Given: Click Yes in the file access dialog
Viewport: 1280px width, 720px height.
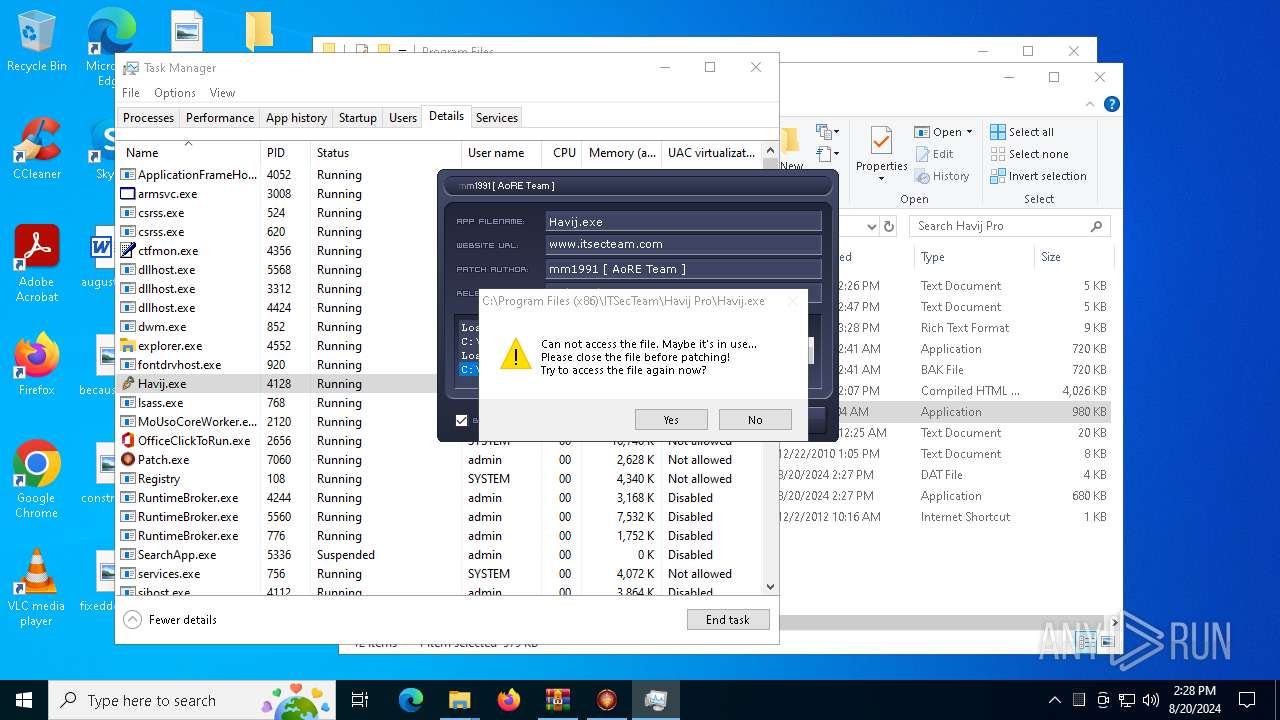Looking at the screenshot, I should click(x=671, y=420).
